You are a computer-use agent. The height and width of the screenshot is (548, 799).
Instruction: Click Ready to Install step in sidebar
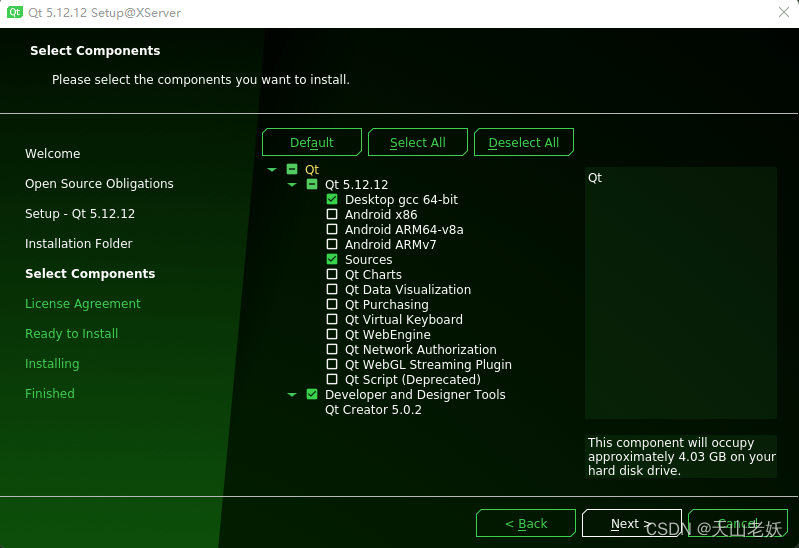[x=71, y=333]
